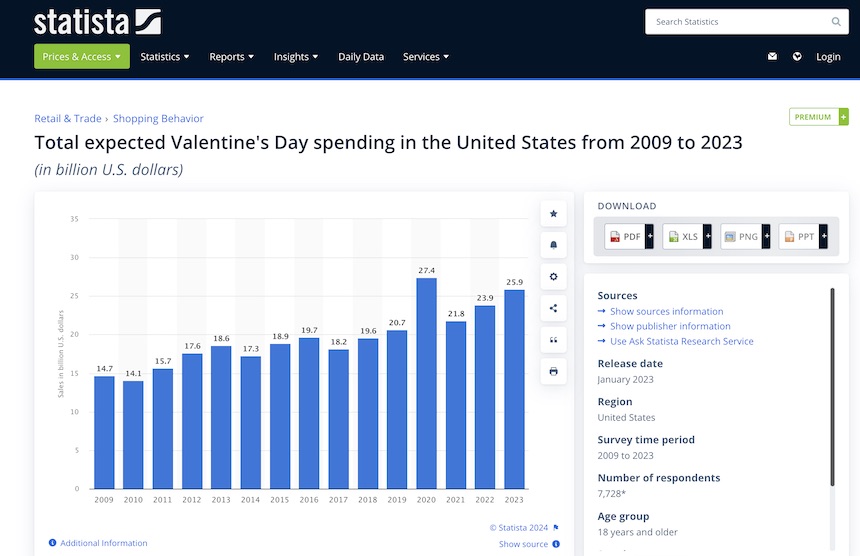The height and width of the screenshot is (556, 860).
Task: Click the 2015 bar with 18.9
Action: 280,416
